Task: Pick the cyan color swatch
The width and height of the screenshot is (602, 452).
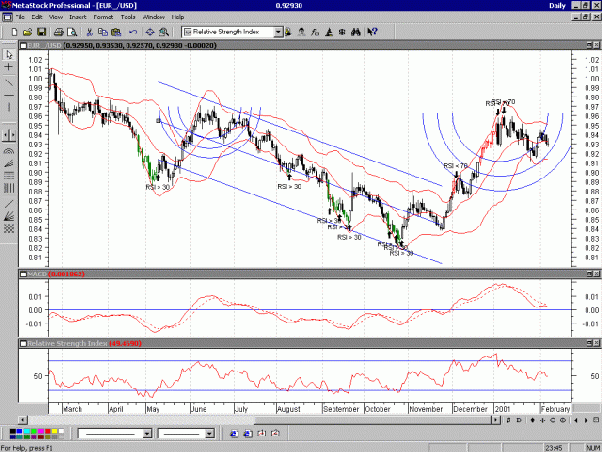Action: pyautogui.click(x=26, y=432)
